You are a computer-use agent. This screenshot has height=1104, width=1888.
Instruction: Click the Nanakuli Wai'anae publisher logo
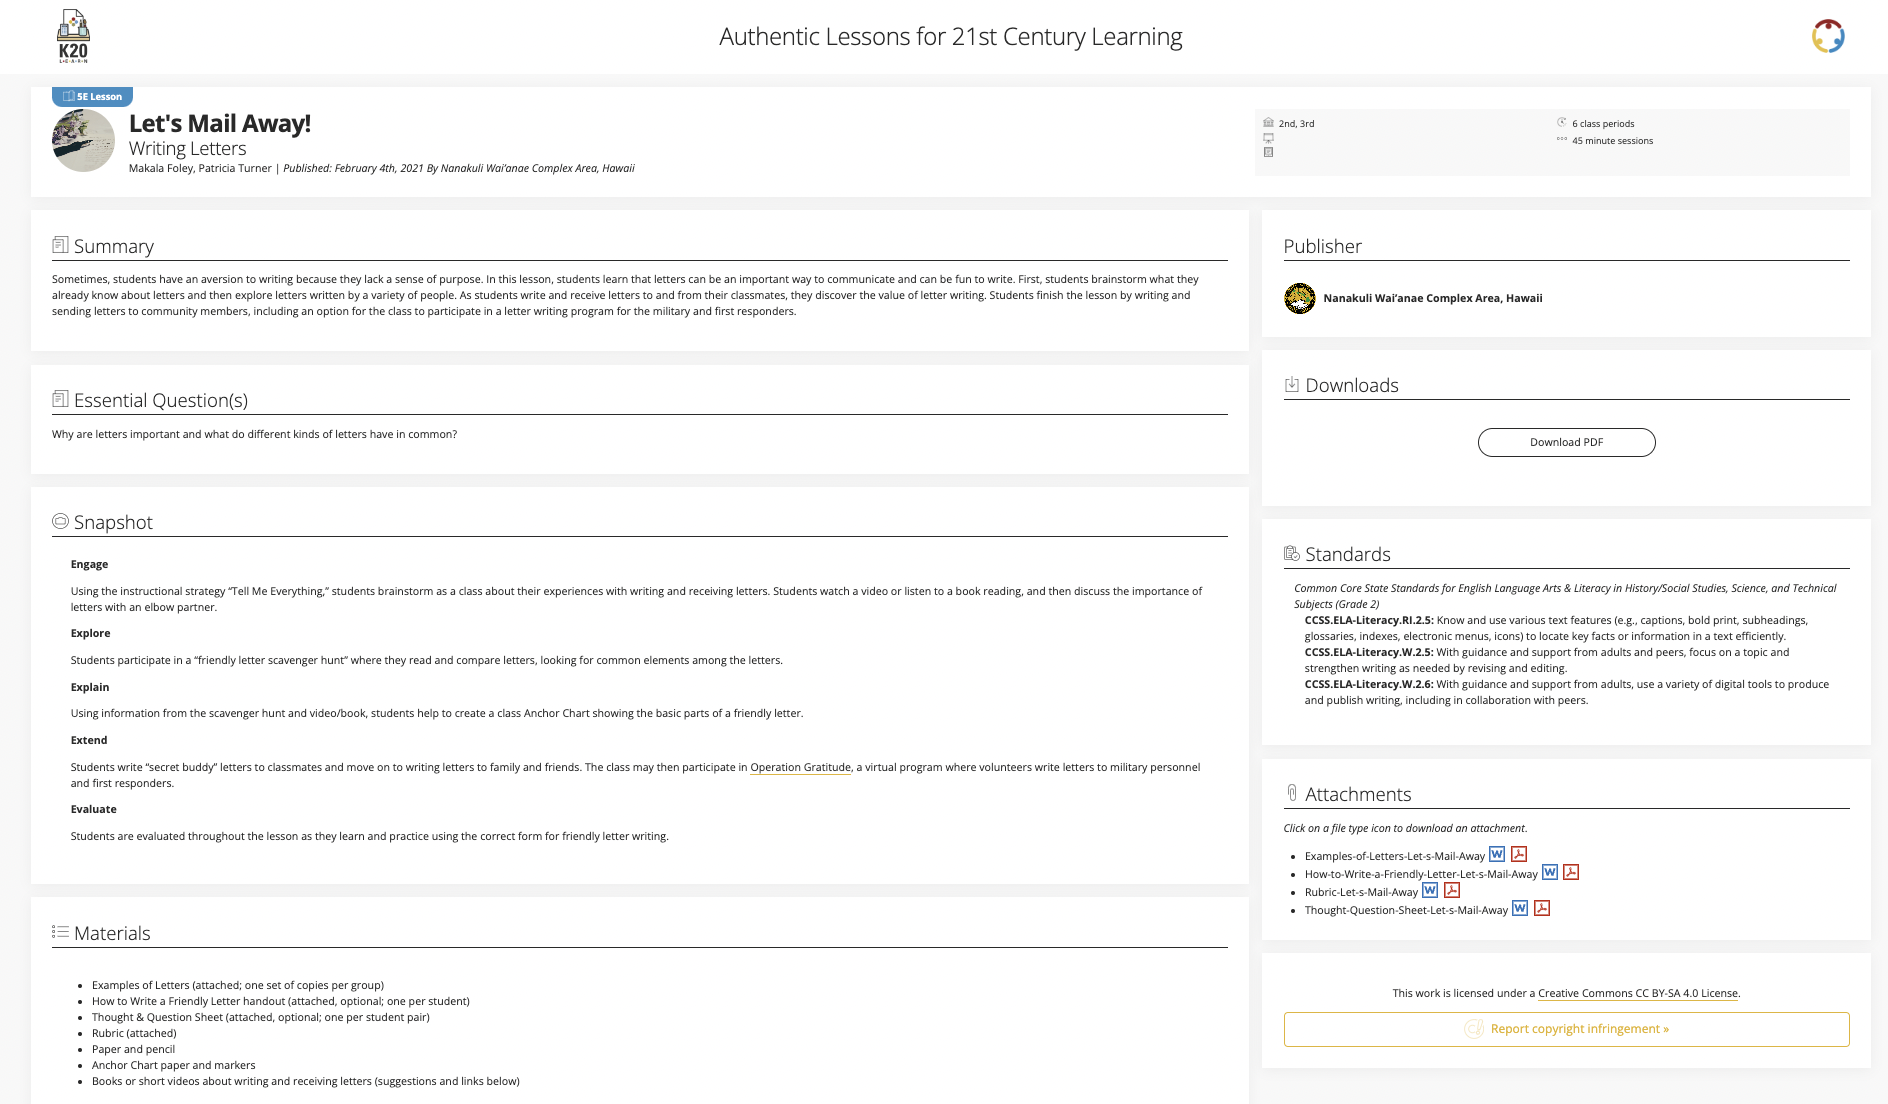[x=1300, y=298]
